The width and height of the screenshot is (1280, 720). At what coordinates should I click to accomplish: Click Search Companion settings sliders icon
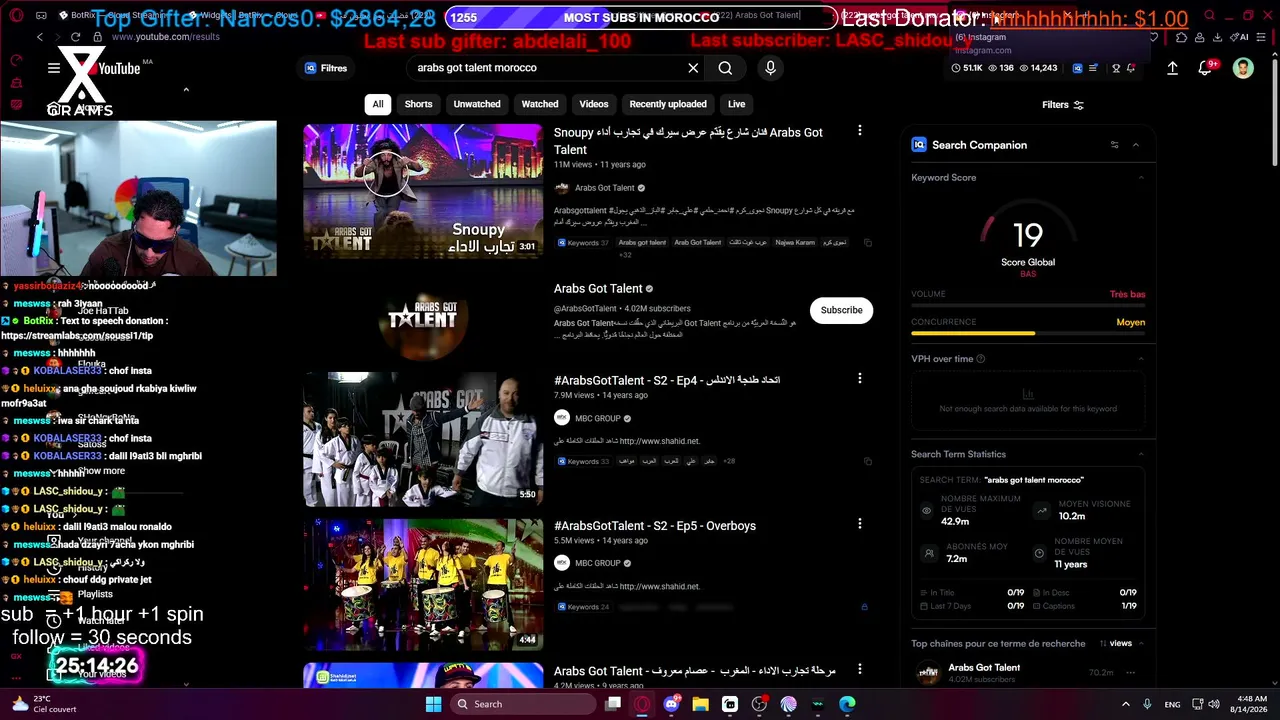pos(1114,145)
